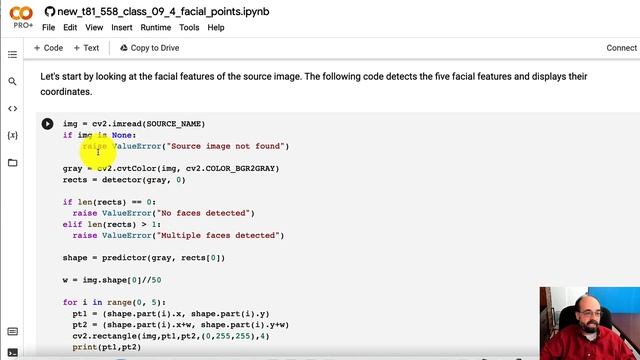Run the code cell
Viewport: 640px width, 360px height.
[47, 124]
